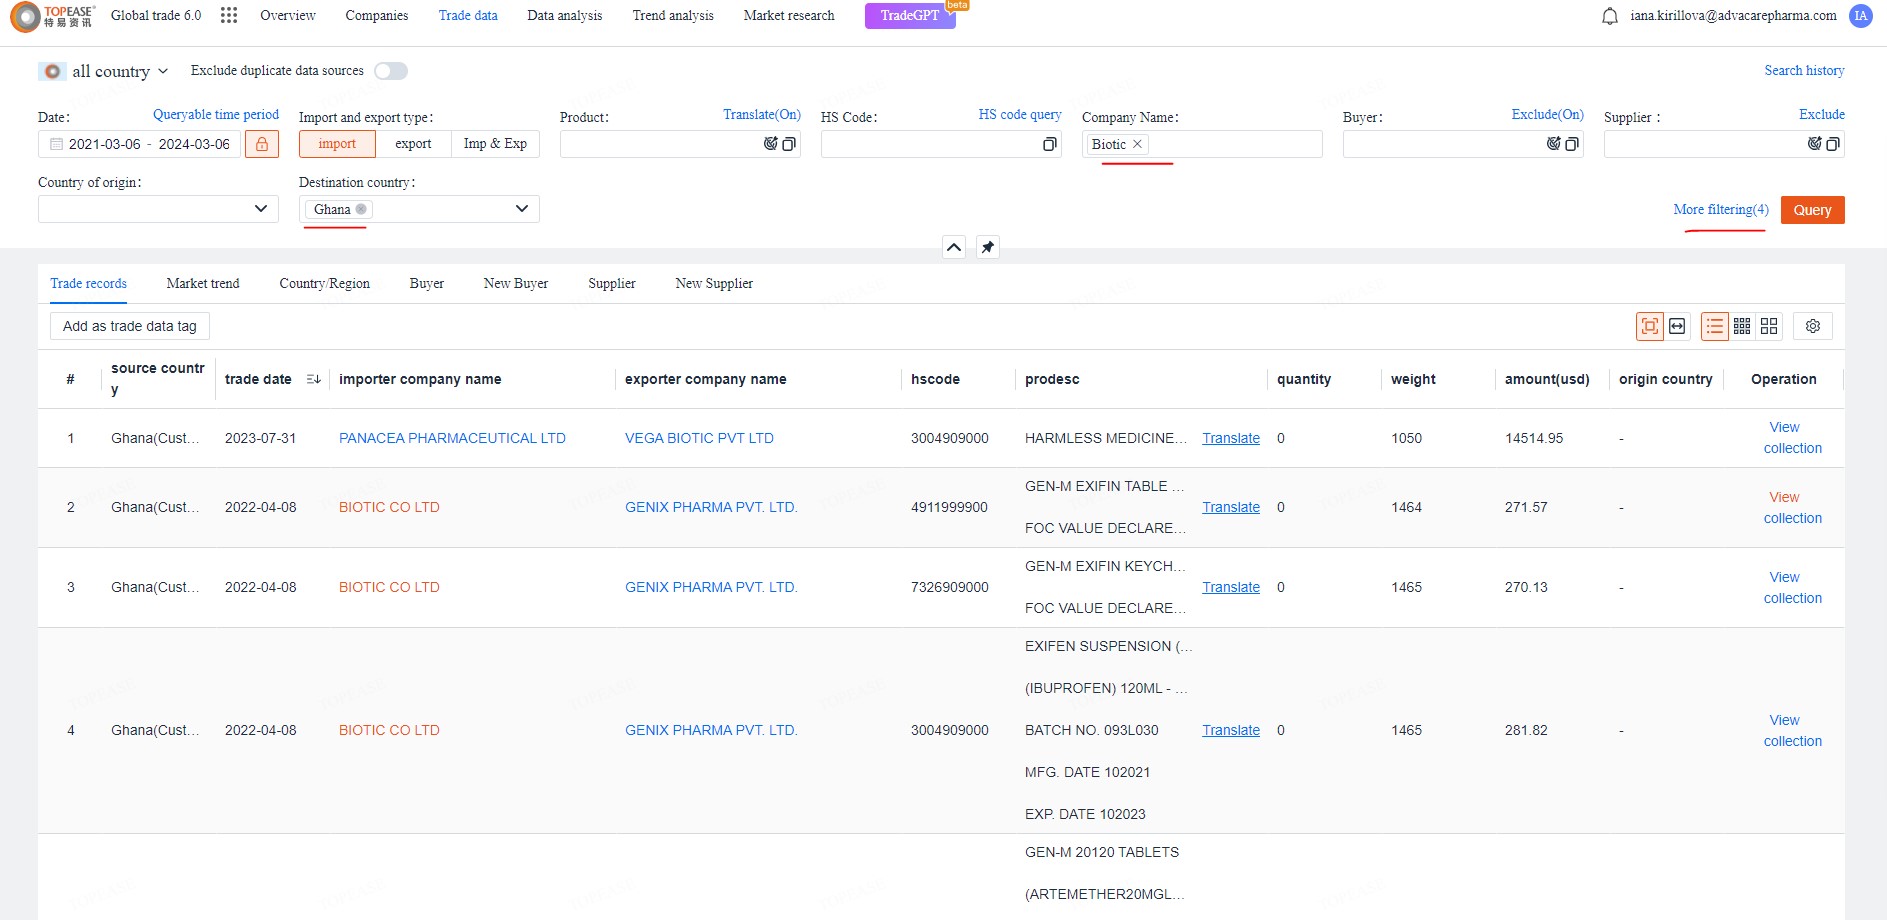Toggle Exclude duplicate data sources switch
The image size is (1887, 920).
pos(391,71)
